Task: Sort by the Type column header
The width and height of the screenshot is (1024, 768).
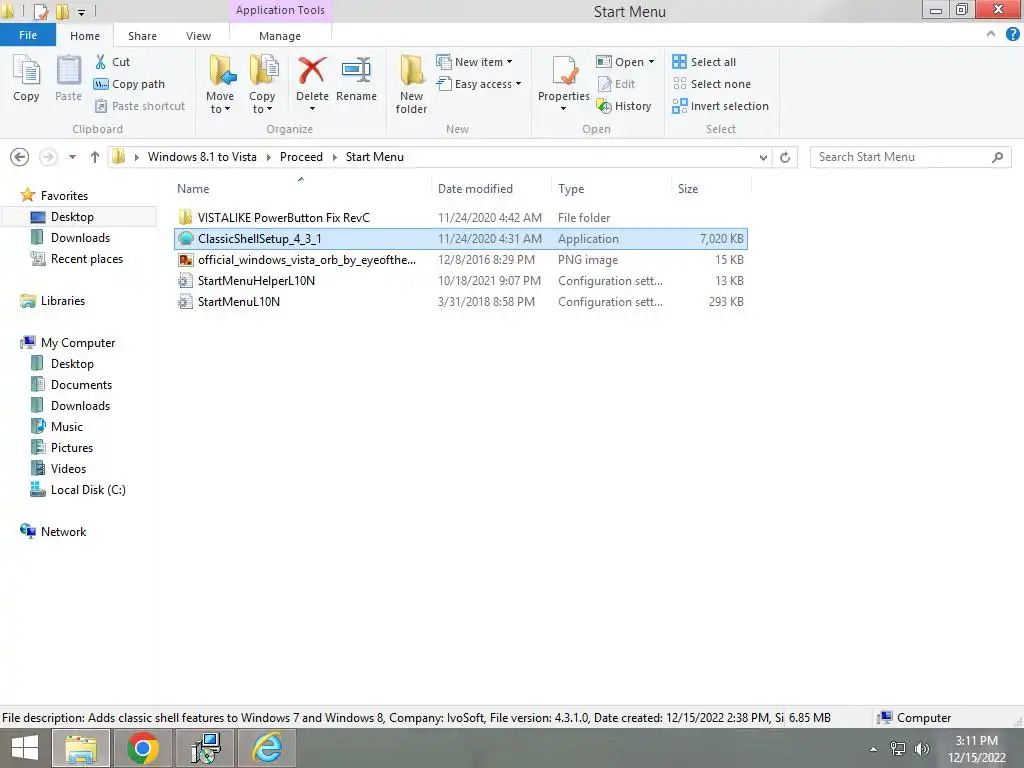Action: [x=571, y=189]
